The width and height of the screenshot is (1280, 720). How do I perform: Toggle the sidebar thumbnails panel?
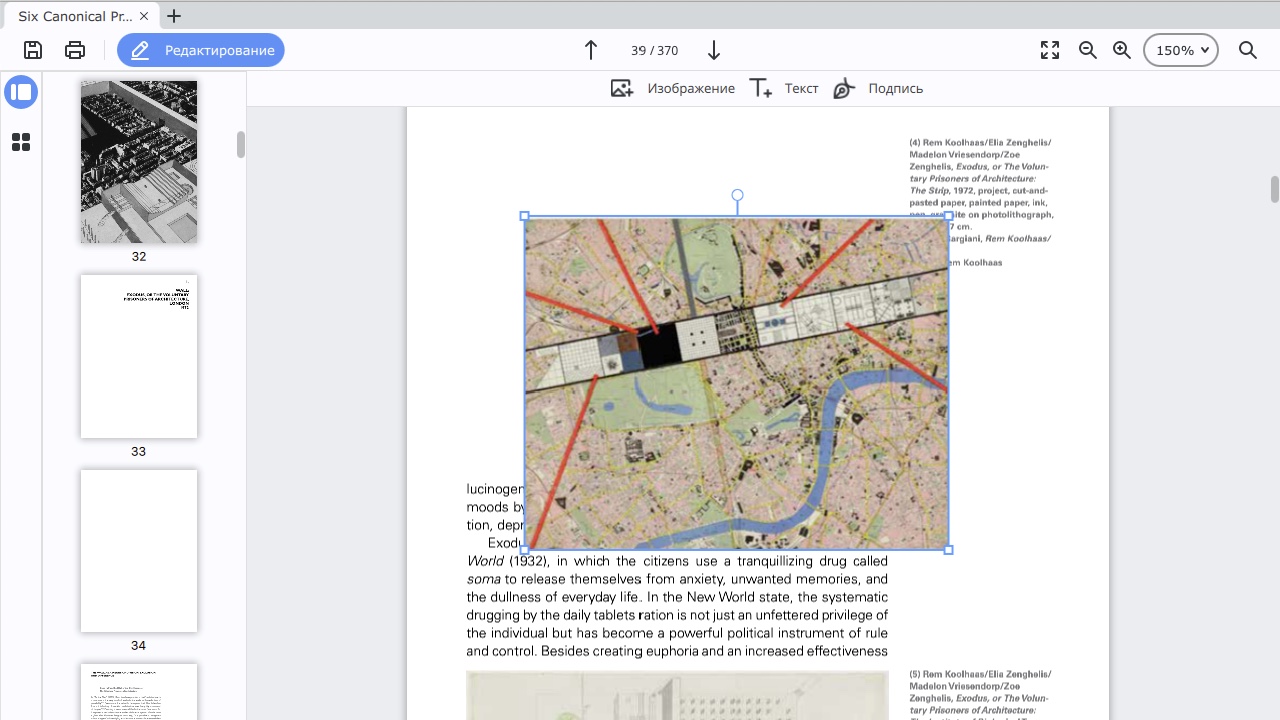[x=21, y=92]
